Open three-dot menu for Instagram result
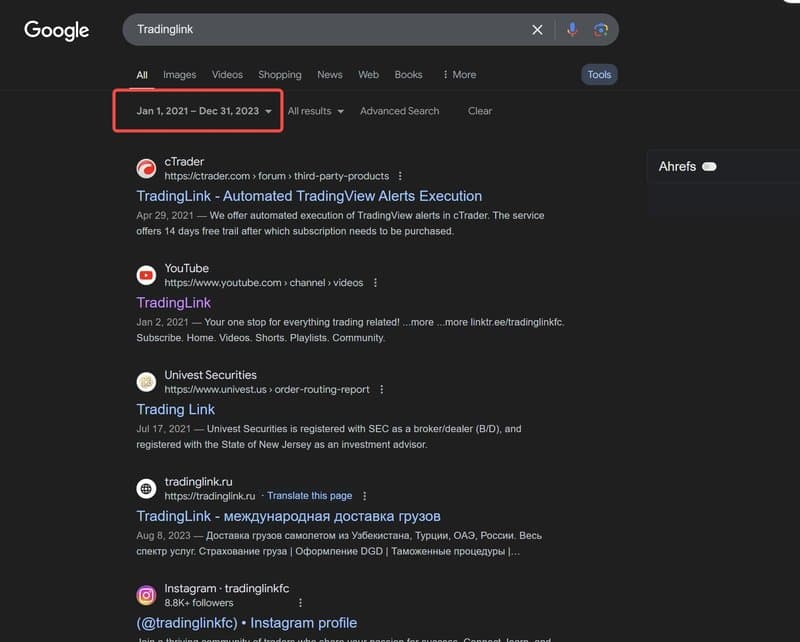Screen dimensions: 800x642 point(300,603)
